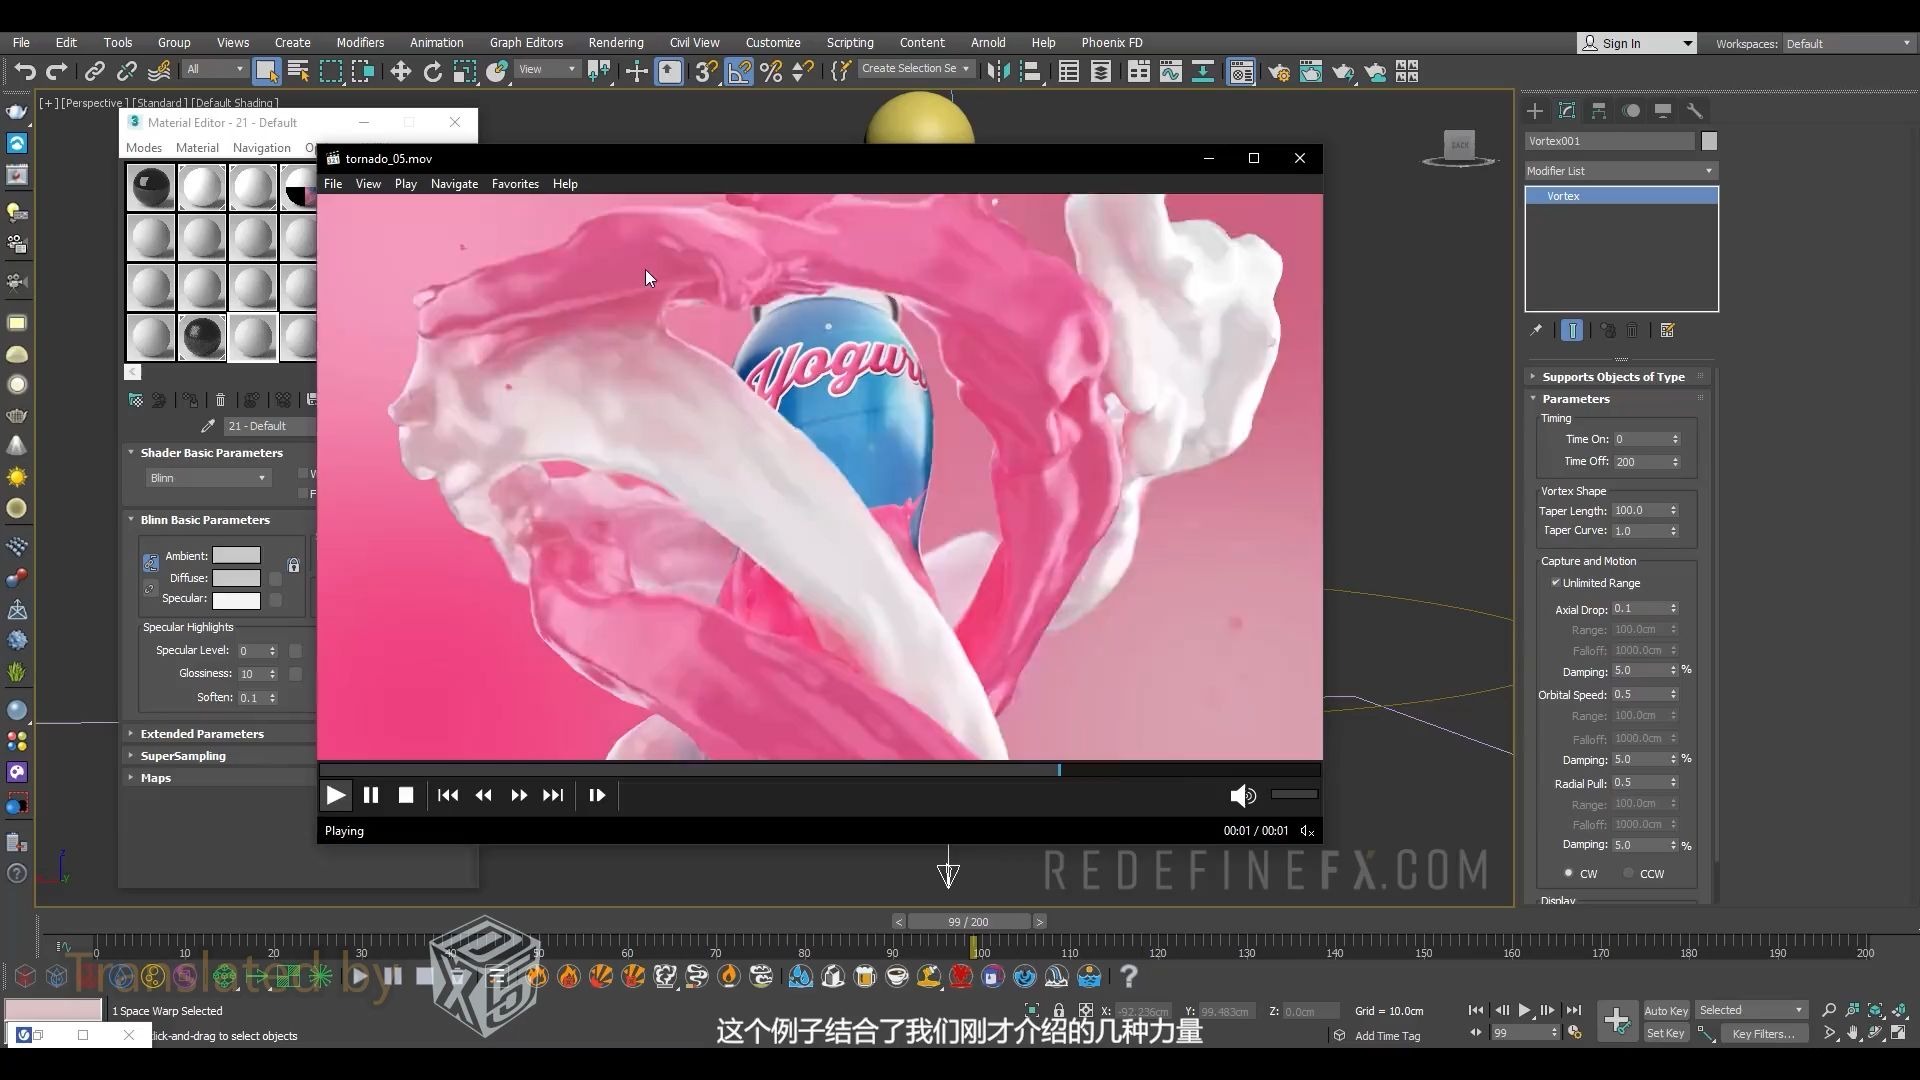
Task: Select the CW radio button
Action: 1568,873
